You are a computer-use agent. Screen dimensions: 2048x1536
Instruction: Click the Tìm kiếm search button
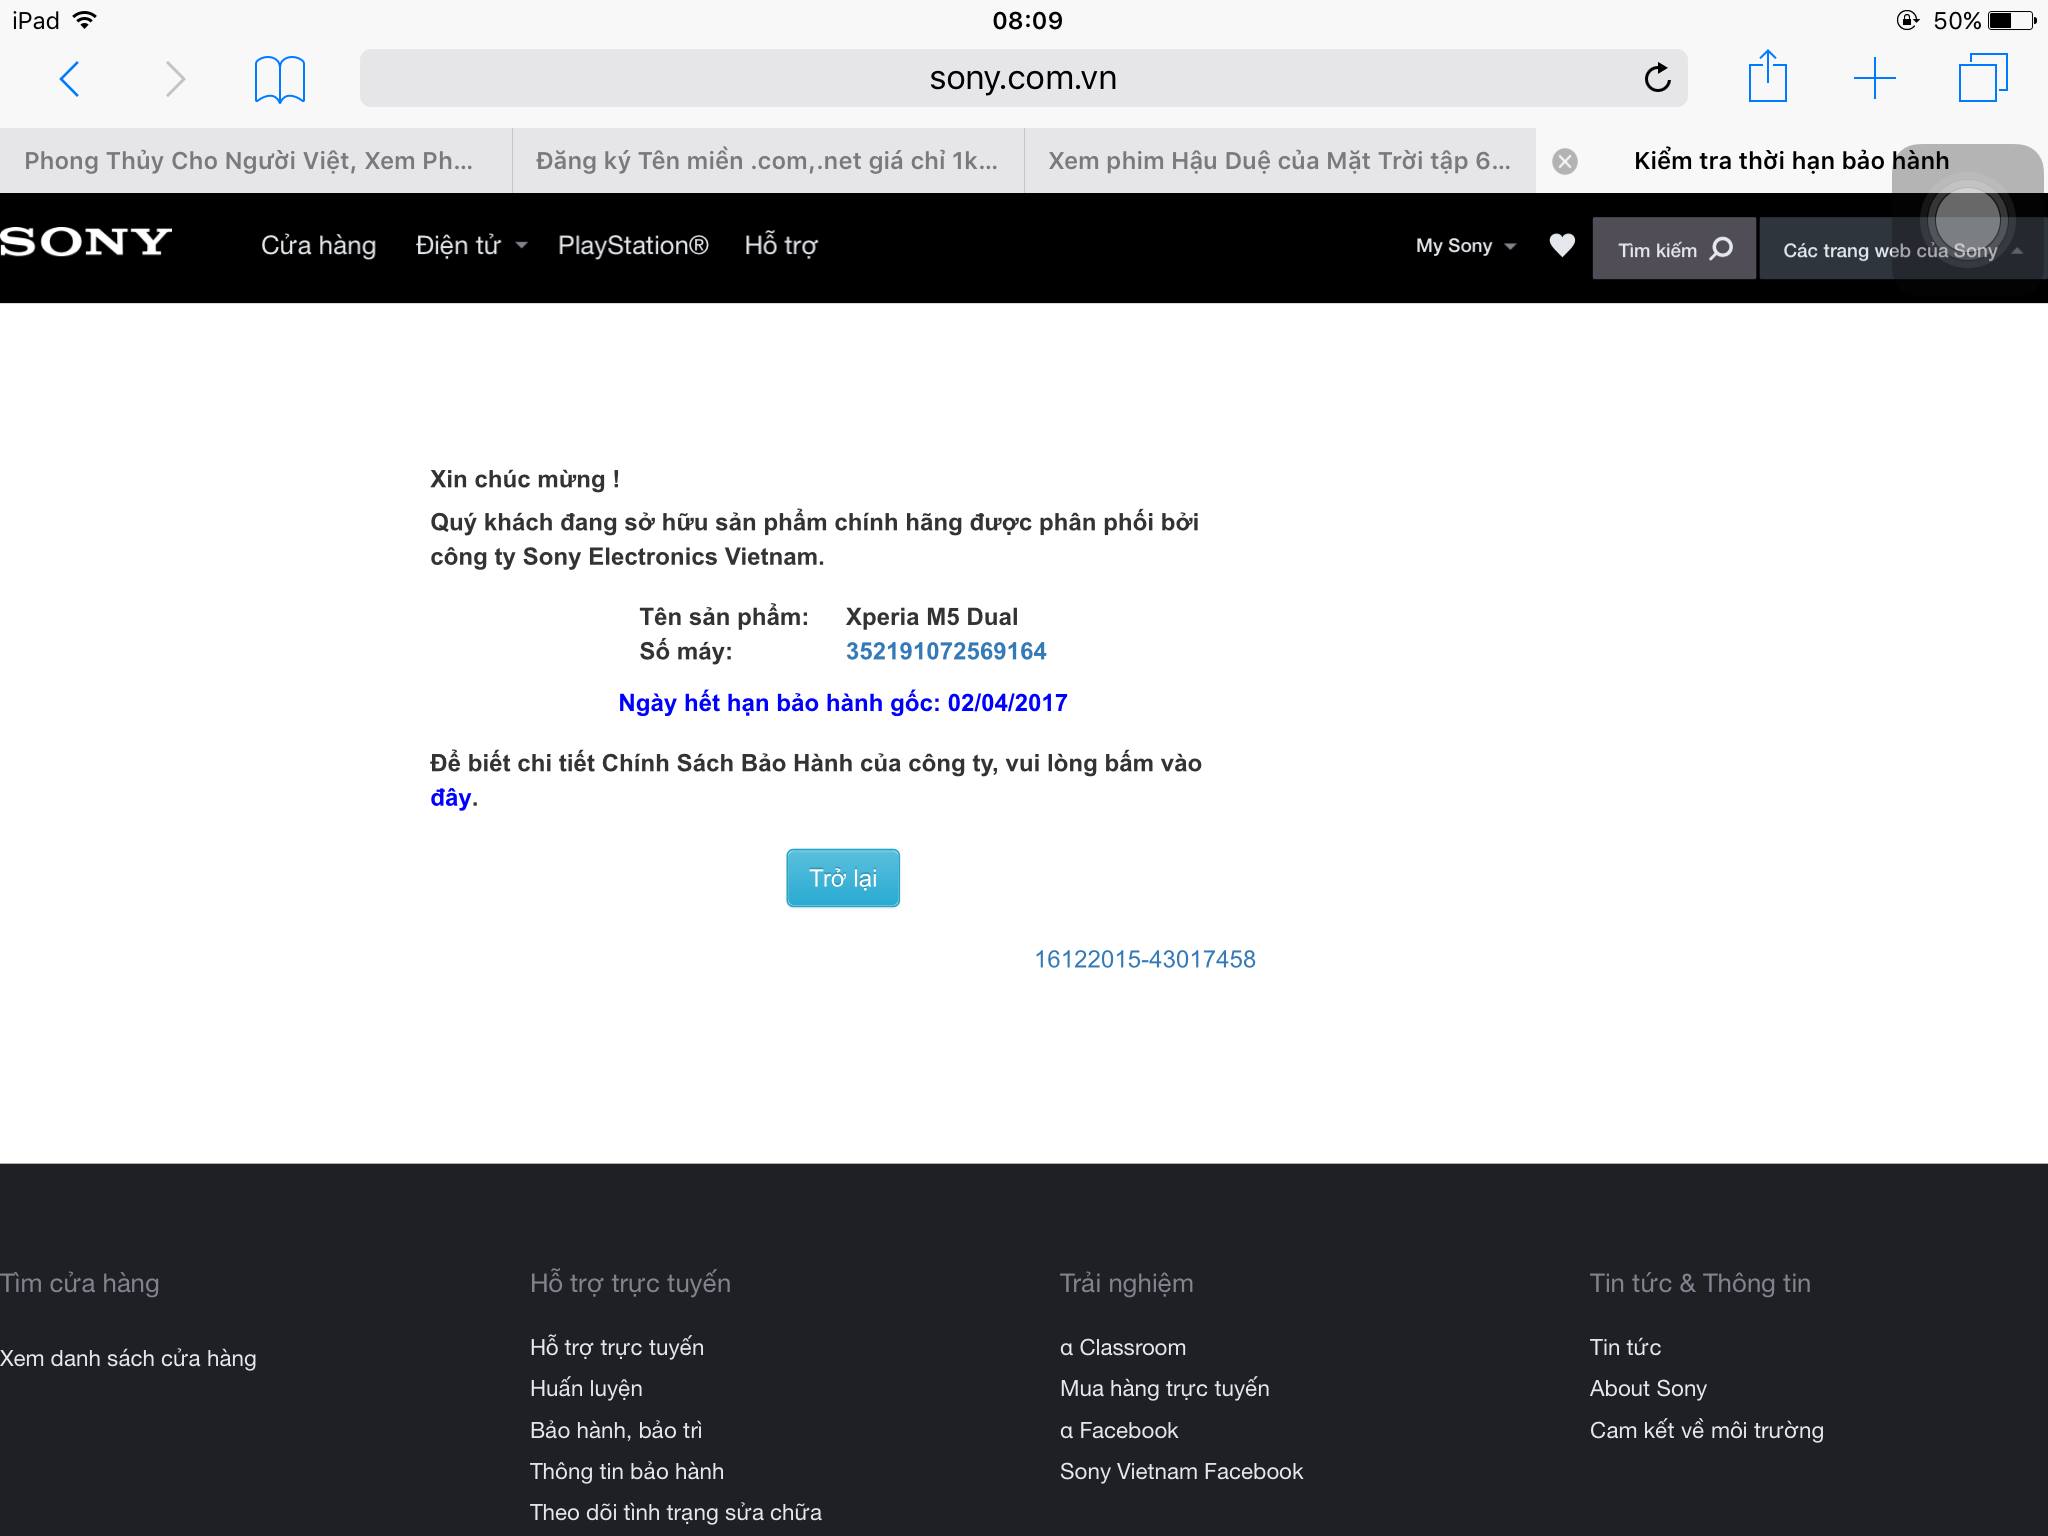[1674, 249]
